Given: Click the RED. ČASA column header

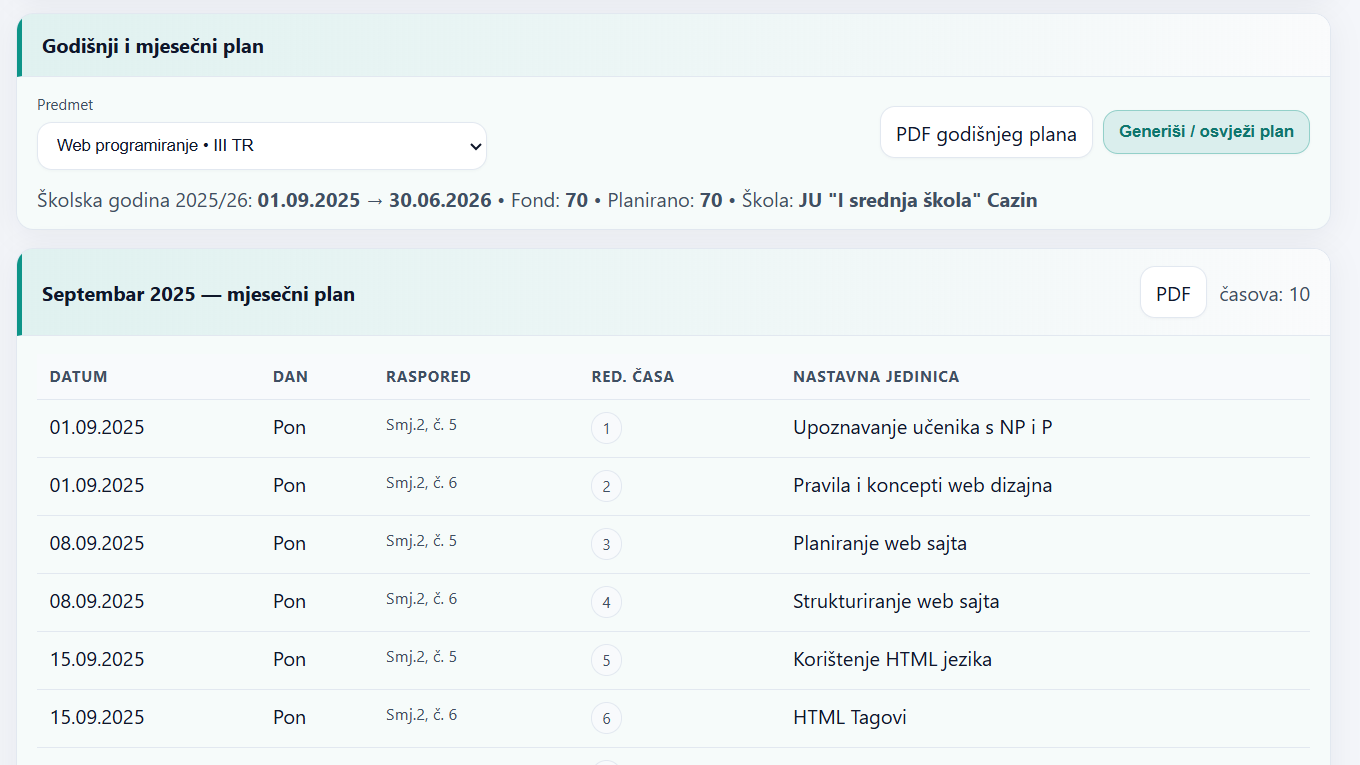Looking at the screenshot, I should point(633,377).
